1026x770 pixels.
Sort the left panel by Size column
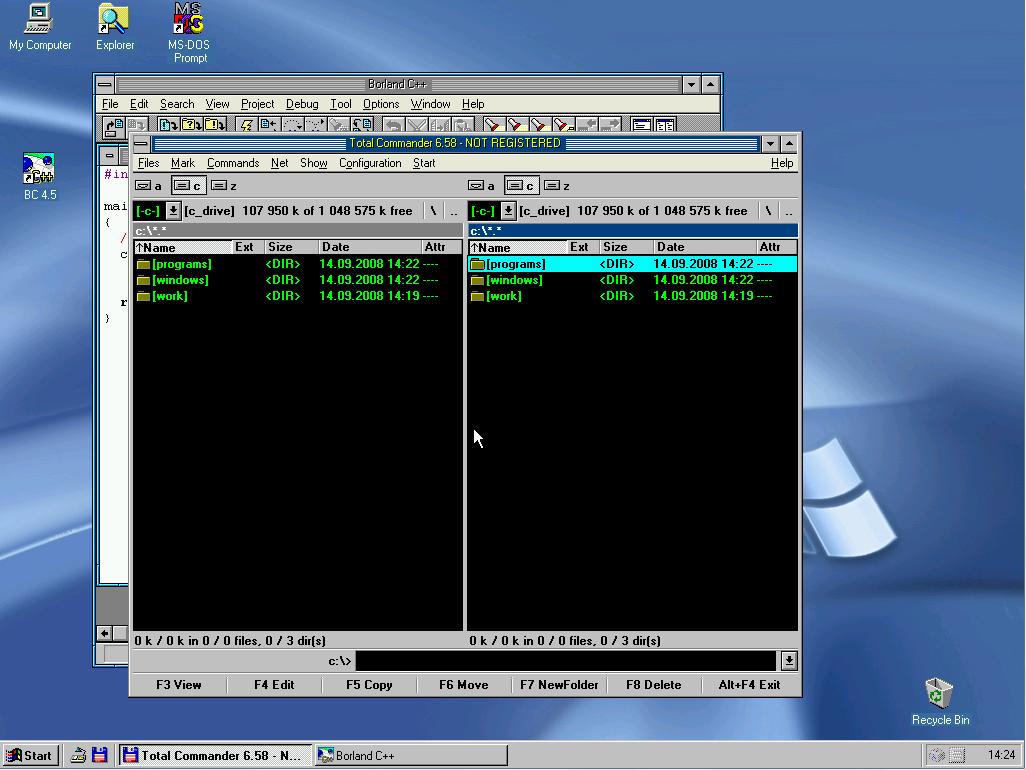pyautogui.click(x=292, y=247)
